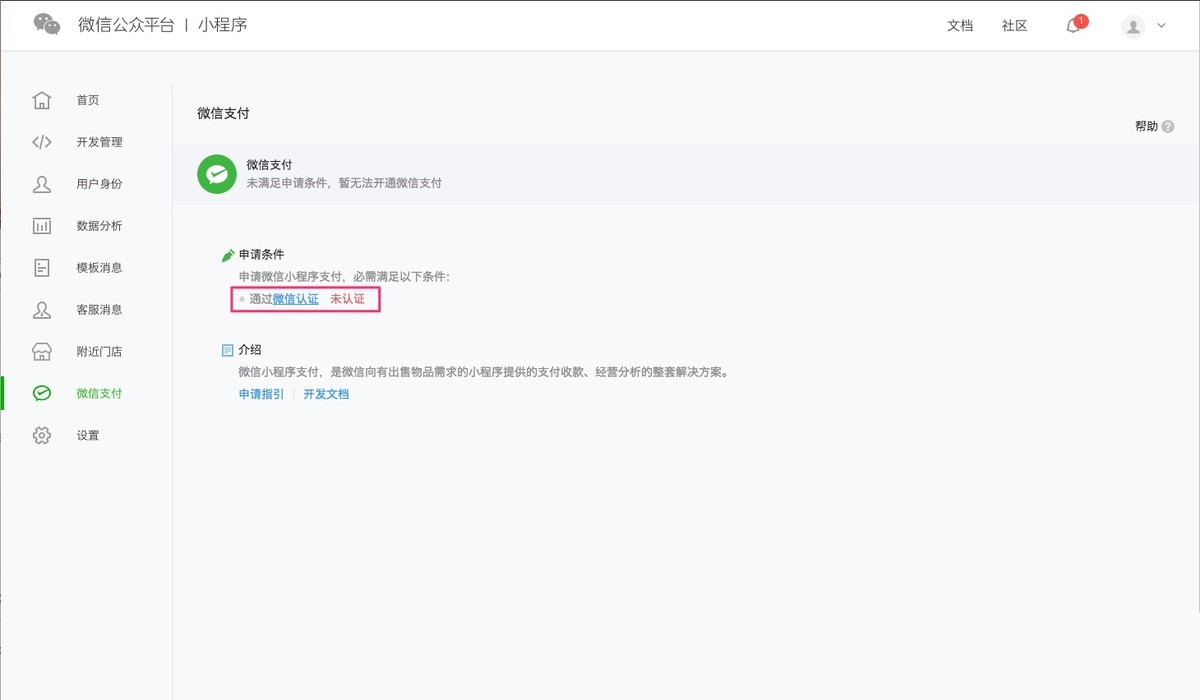Expand the account dropdown arrow
1200x700 pixels.
[1161, 26]
